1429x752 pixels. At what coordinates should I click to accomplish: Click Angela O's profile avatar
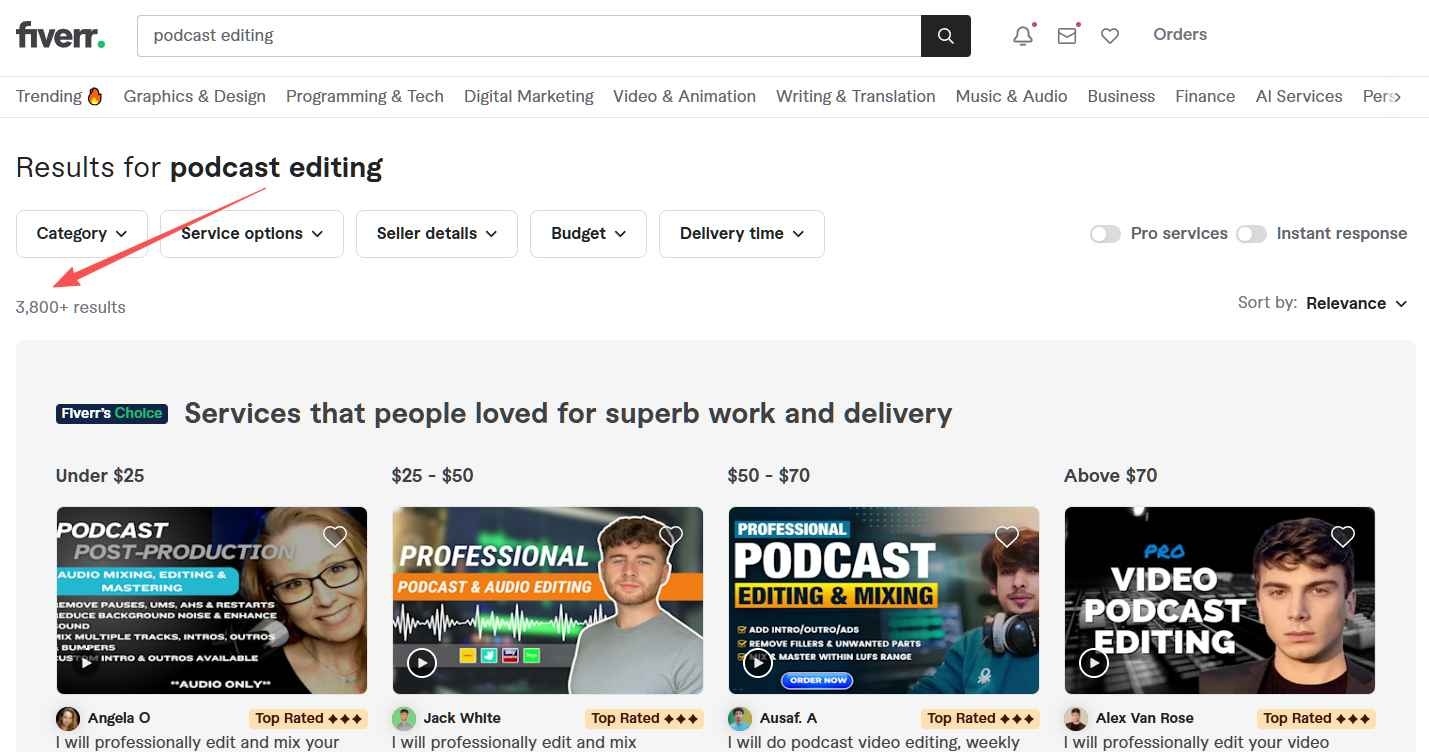[x=68, y=718]
